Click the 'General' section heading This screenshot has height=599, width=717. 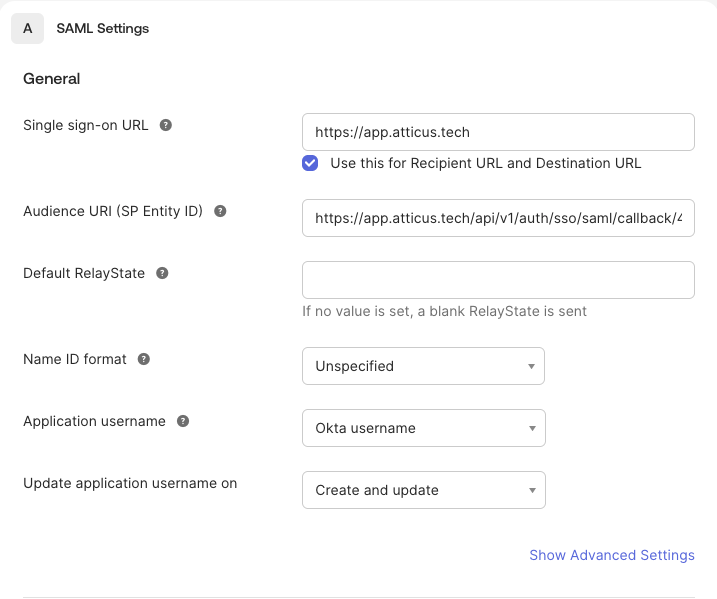(52, 79)
